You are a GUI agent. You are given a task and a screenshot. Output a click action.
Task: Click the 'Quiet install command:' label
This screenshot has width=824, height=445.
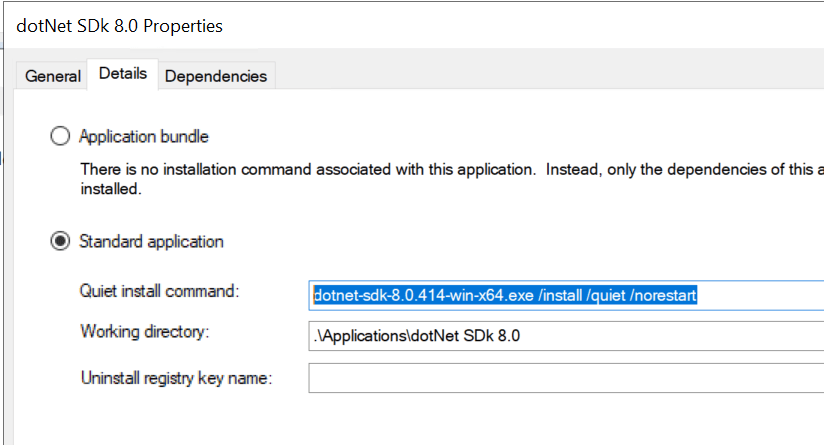[160, 292]
